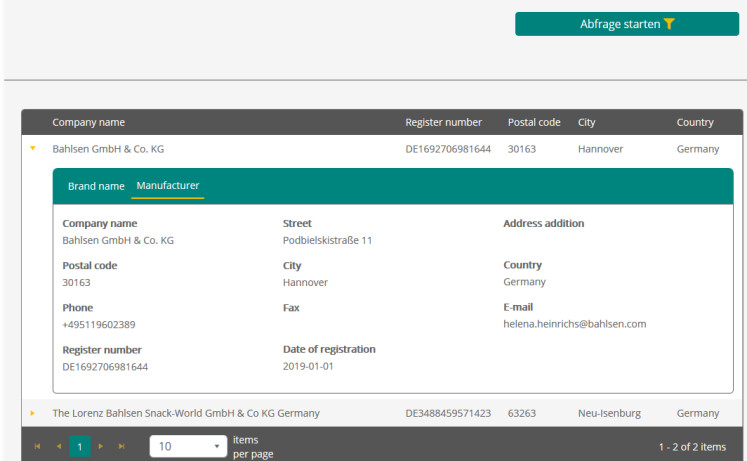Click registration date 2019-01-01
Screen dimensions: 747x461
308,366
